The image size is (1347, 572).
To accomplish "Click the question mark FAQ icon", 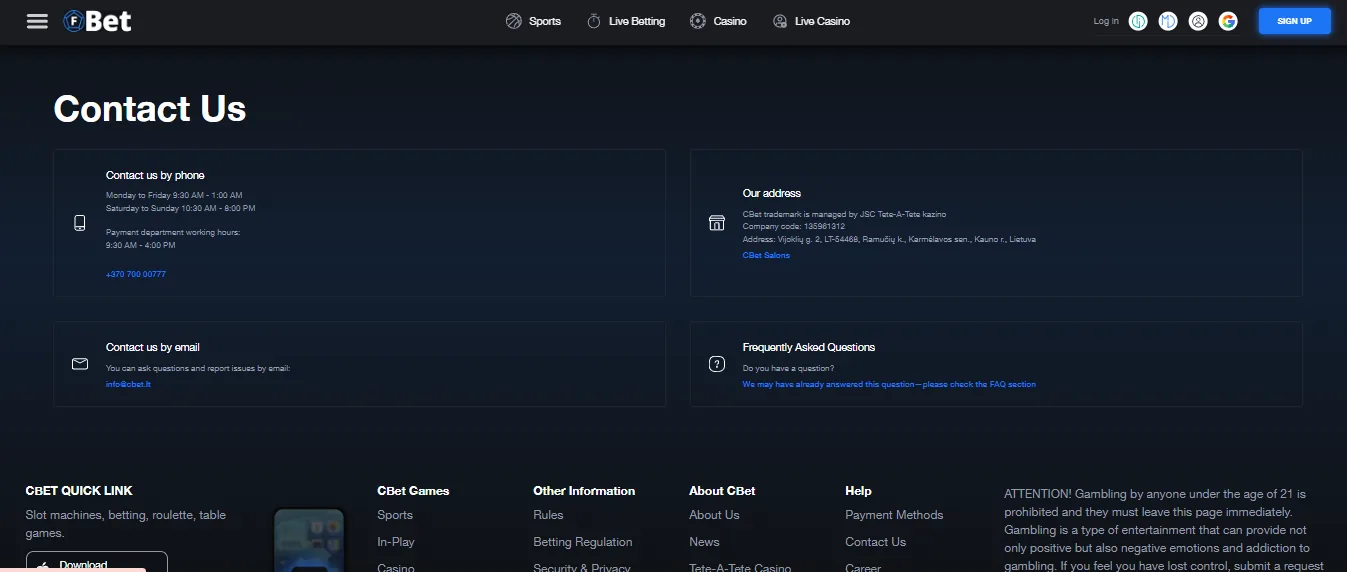I will tap(717, 364).
